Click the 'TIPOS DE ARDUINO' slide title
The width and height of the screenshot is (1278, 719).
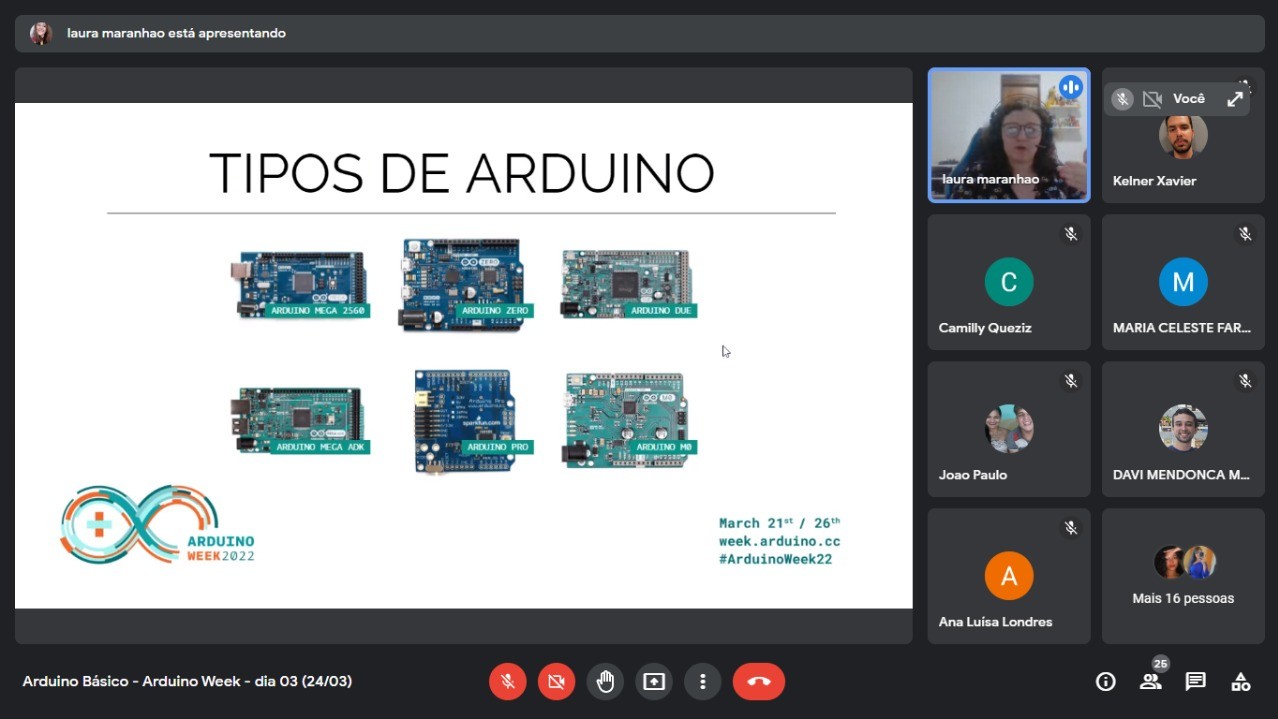click(462, 173)
